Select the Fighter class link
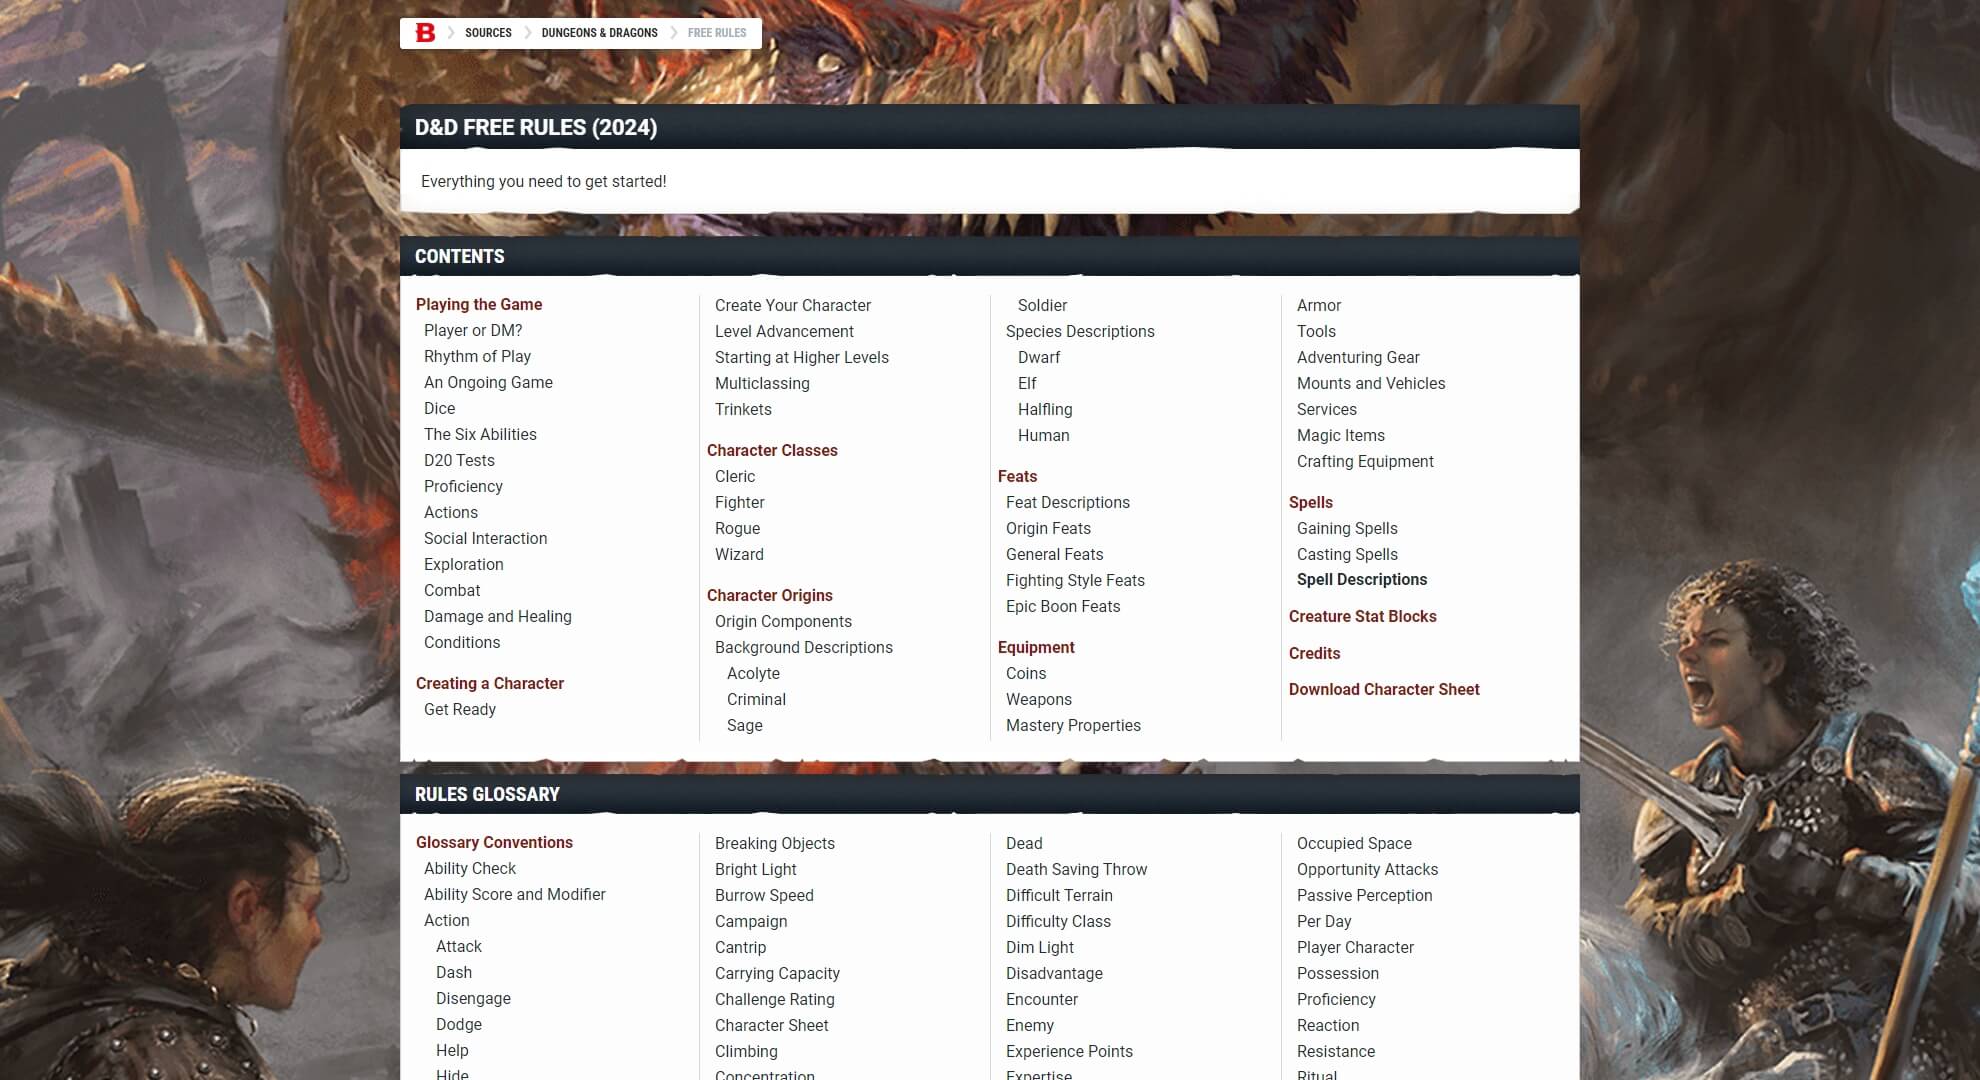This screenshot has height=1080, width=1980. 740,502
